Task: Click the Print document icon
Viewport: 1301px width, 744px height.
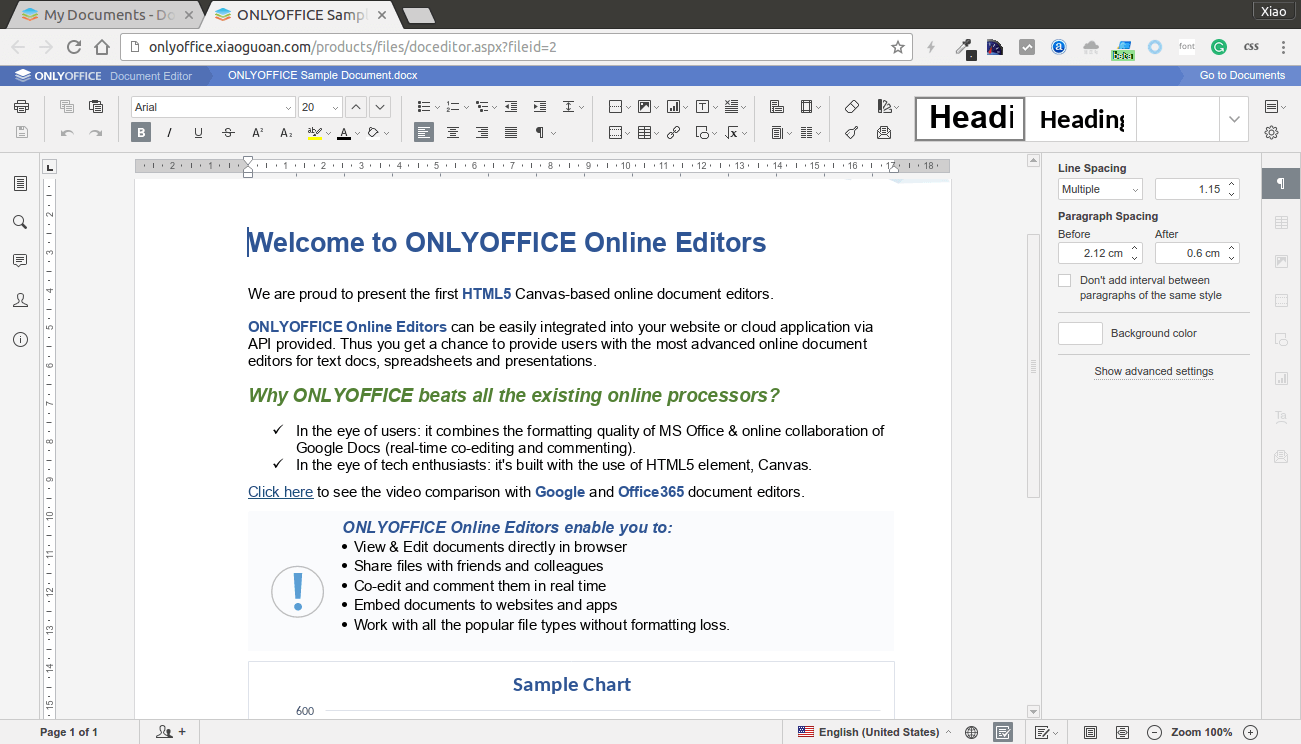Action: coord(21,107)
